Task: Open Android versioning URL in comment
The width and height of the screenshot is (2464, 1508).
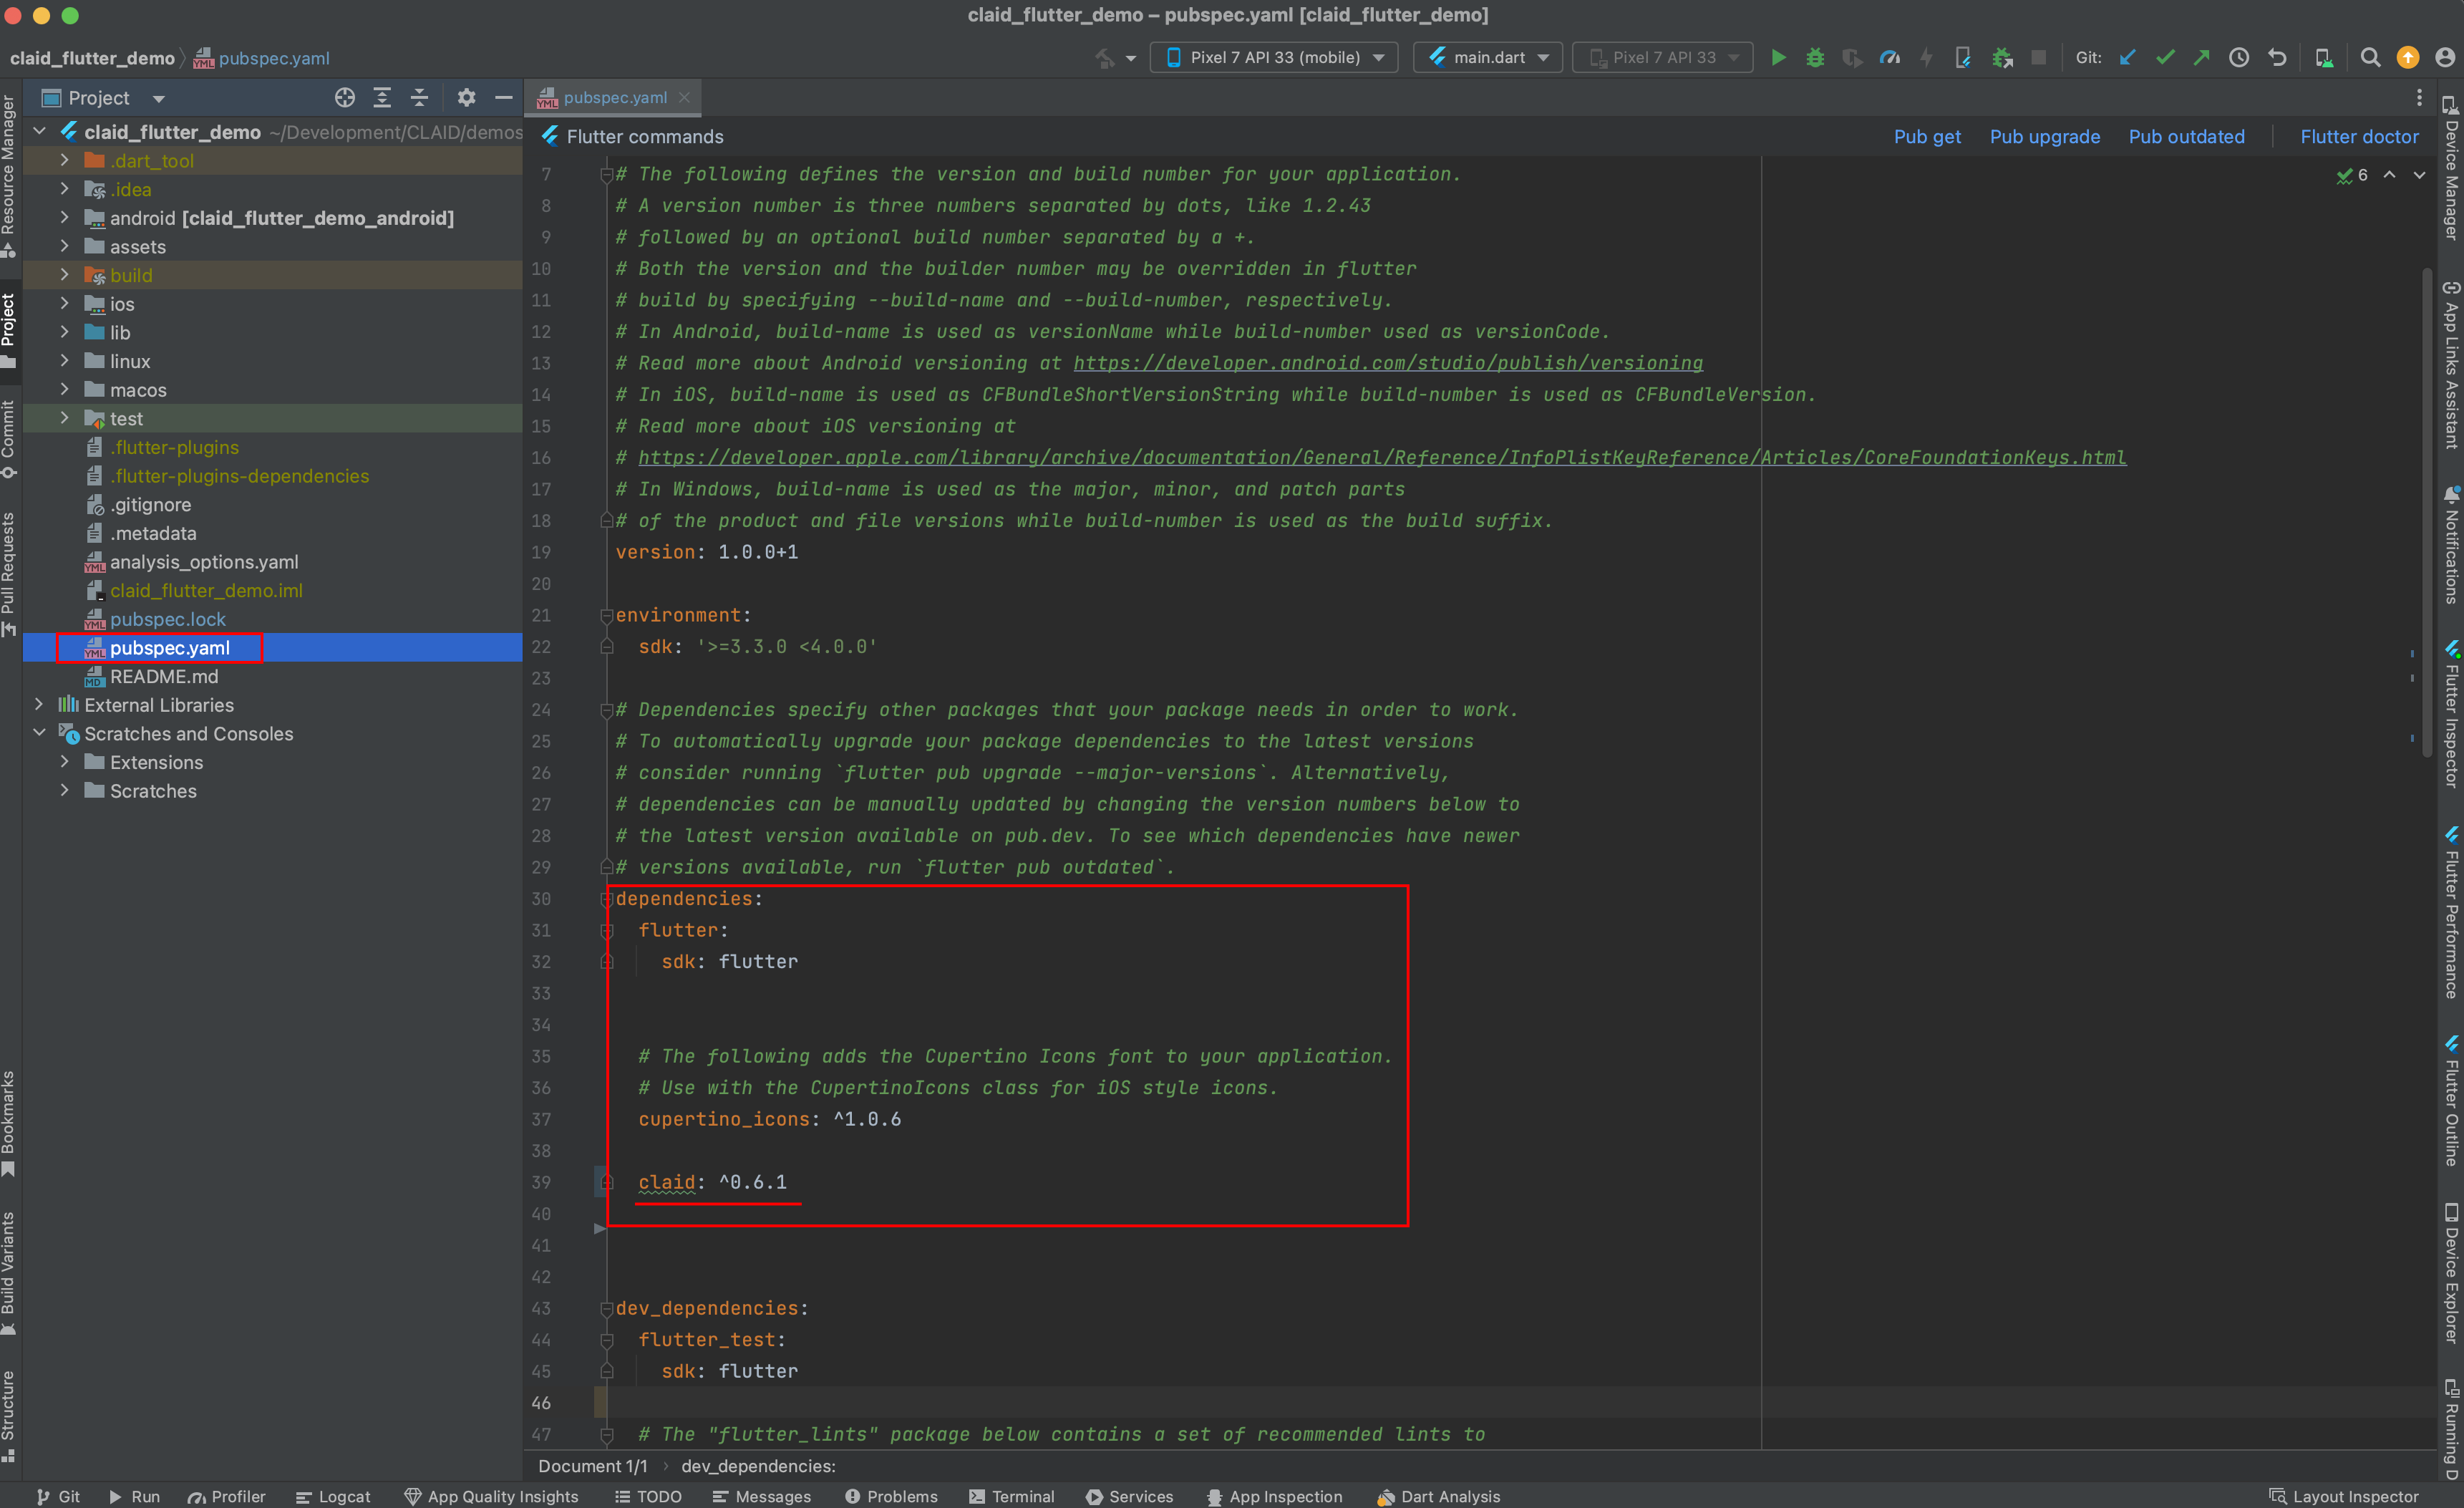Action: pos(1388,363)
